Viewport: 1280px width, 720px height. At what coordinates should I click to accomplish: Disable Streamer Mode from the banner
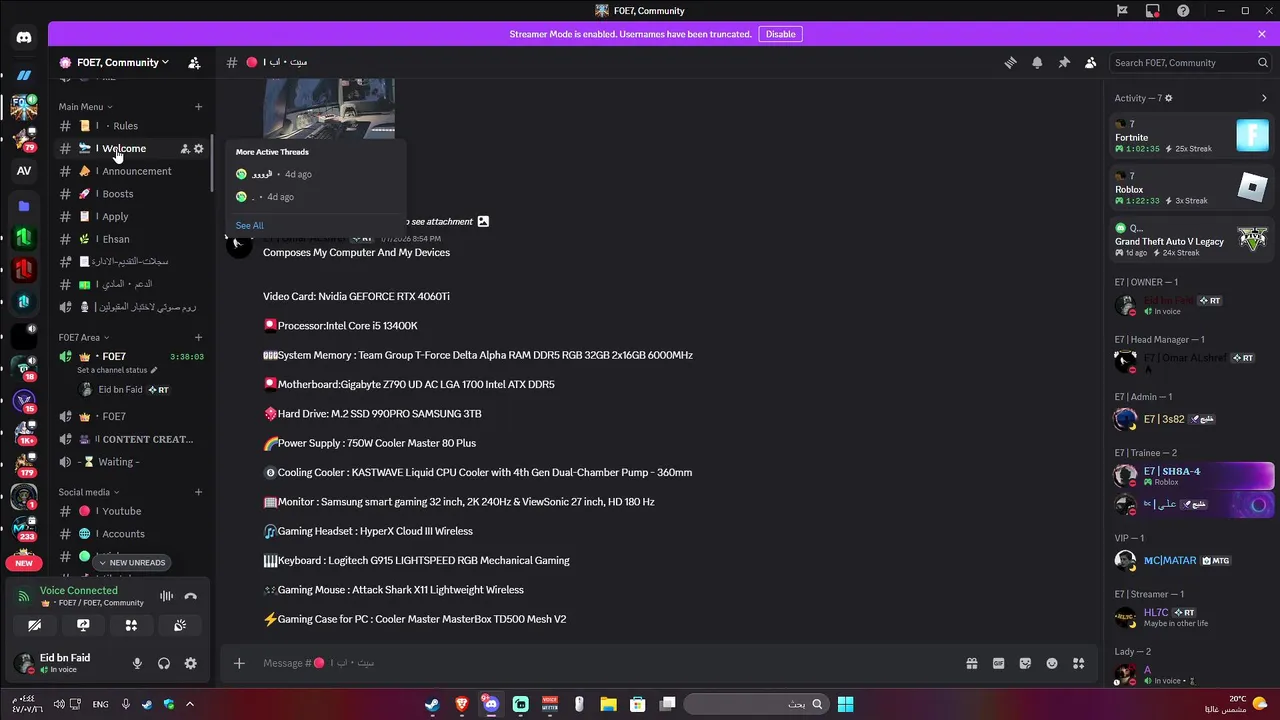(x=780, y=34)
